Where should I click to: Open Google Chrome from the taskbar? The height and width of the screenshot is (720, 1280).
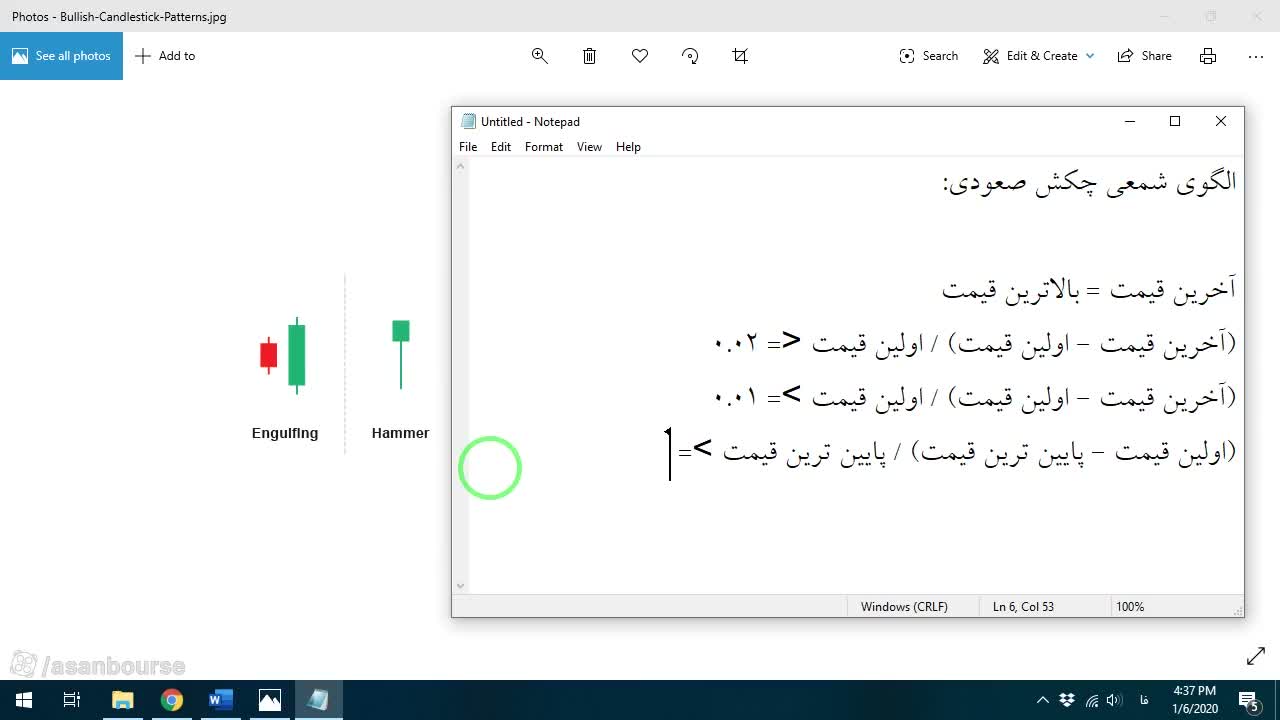171,700
